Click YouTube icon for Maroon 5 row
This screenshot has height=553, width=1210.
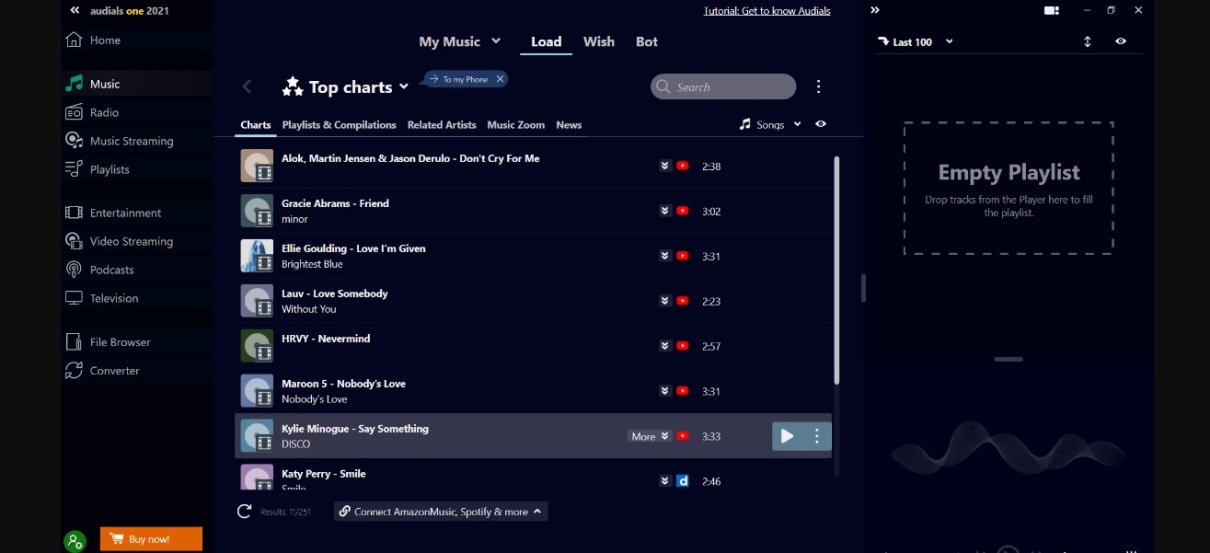(682, 391)
